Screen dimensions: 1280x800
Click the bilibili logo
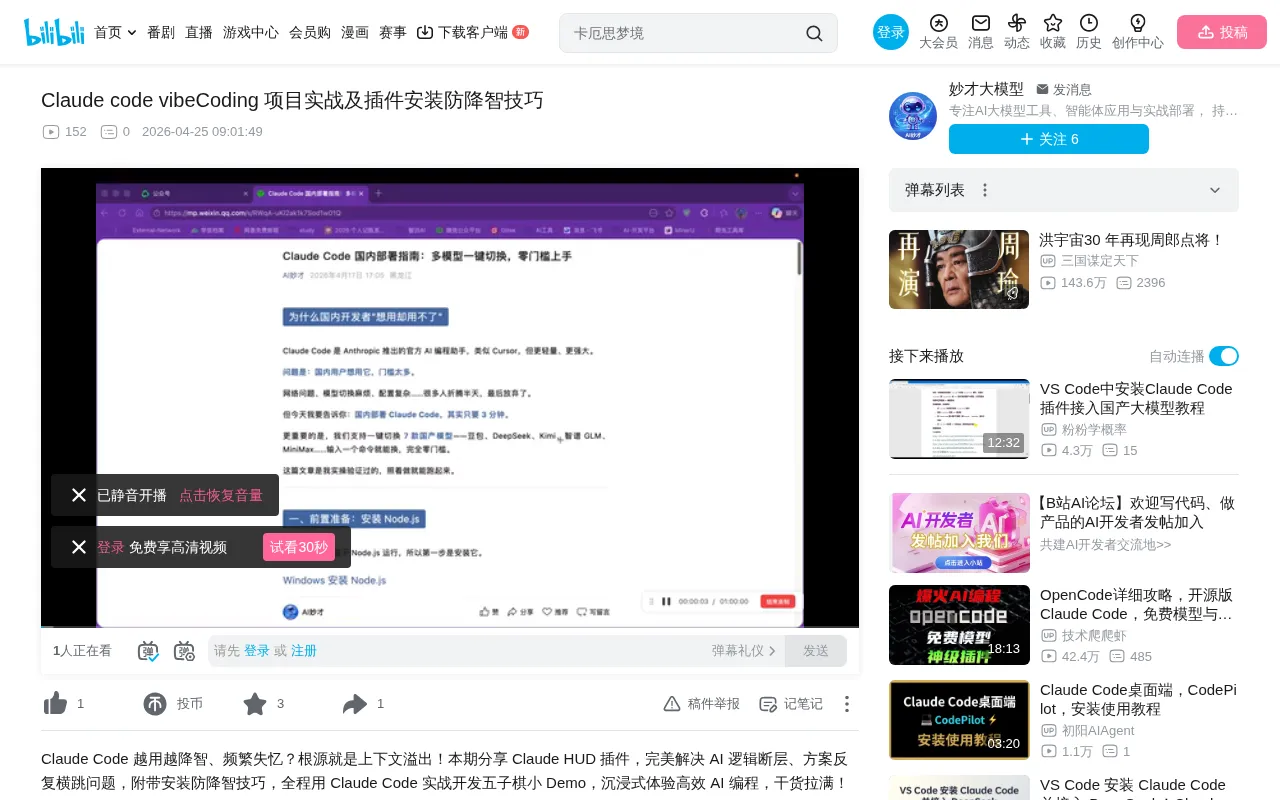(54, 32)
